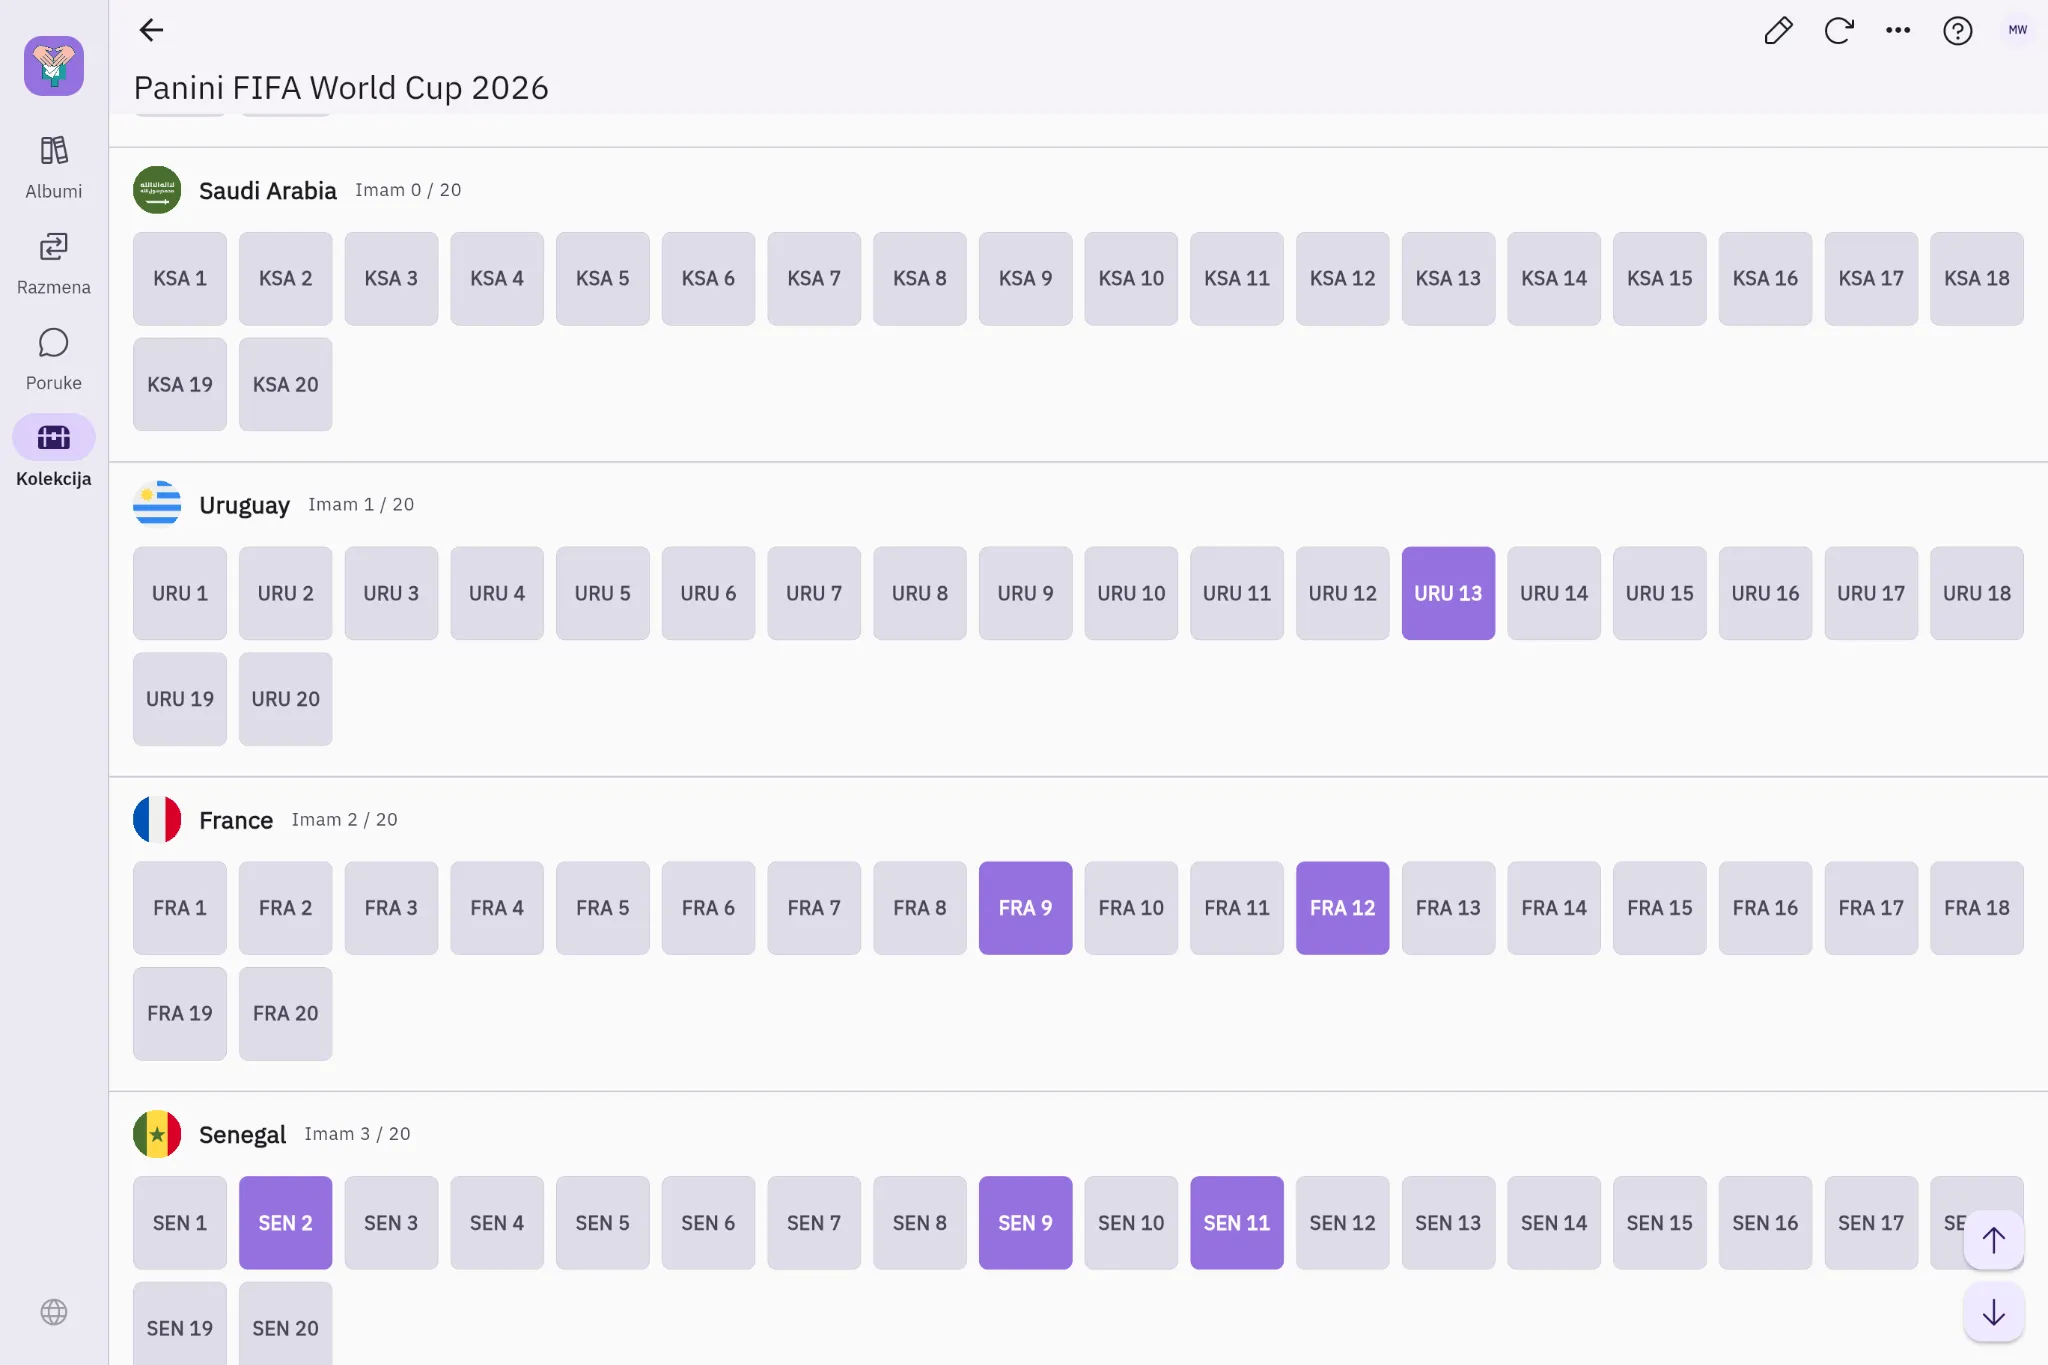2048x1365 pixels.
Task: Click the pencil edit icon
Action: [x=1778, y=31]
